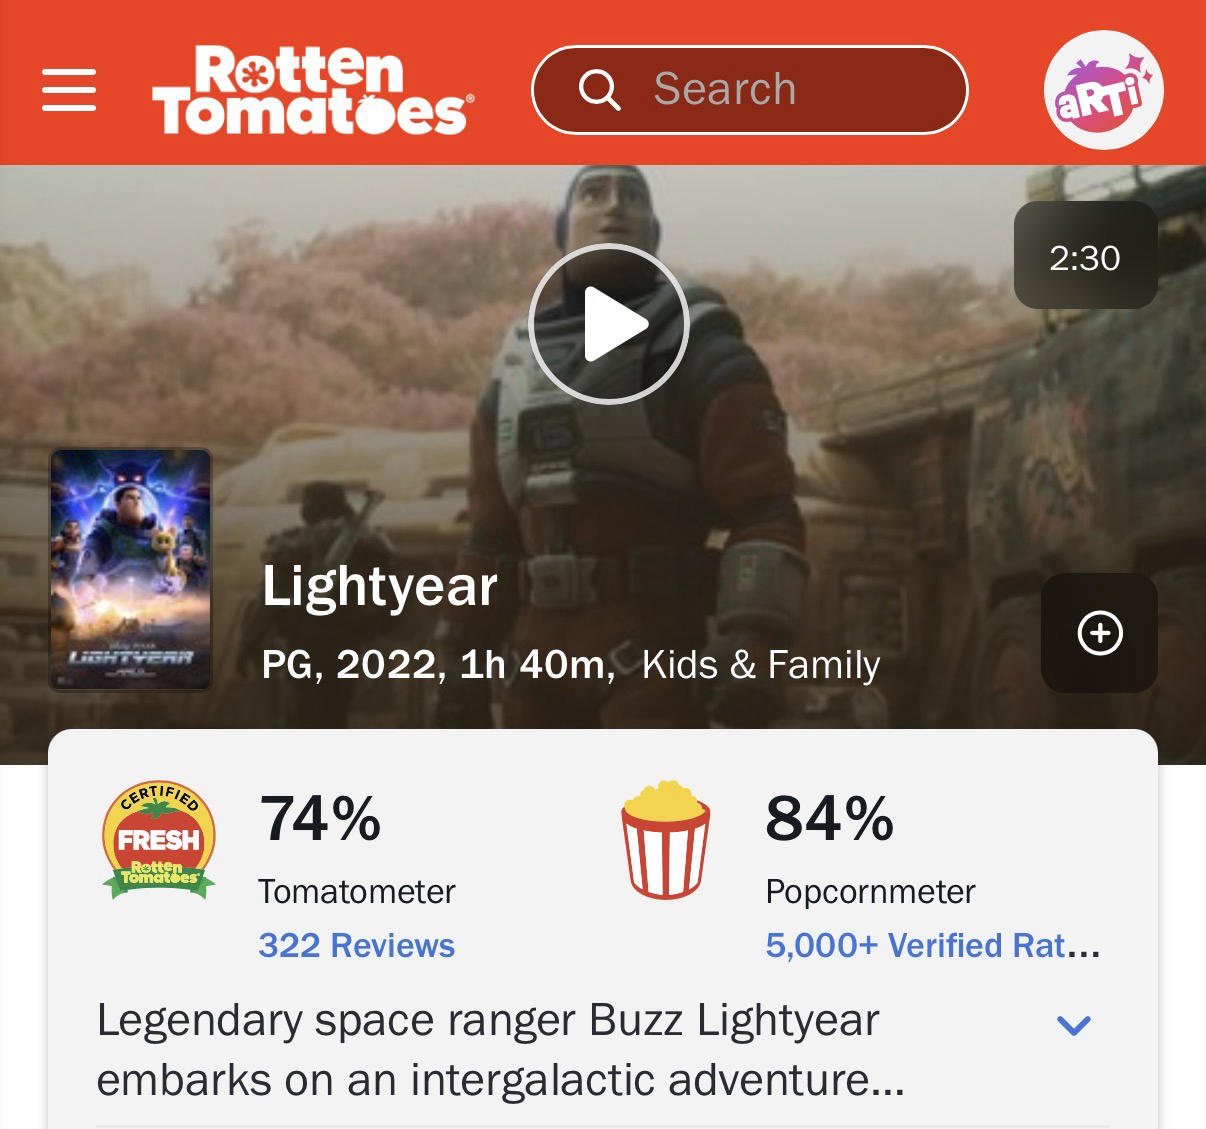This screenshot has height=1129, width=1206.
Task: Click the 74% Tomatometer score
Action: pyautogui.click(x=320, y=818)
